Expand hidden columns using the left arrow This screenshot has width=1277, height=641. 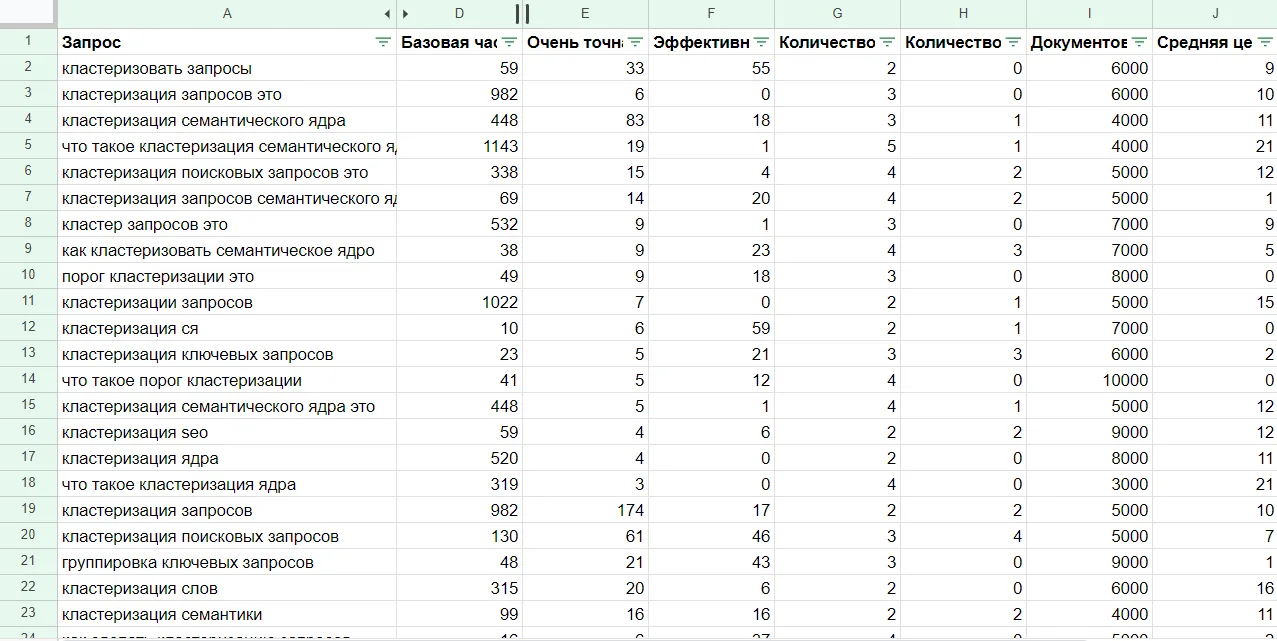point(387,13)
